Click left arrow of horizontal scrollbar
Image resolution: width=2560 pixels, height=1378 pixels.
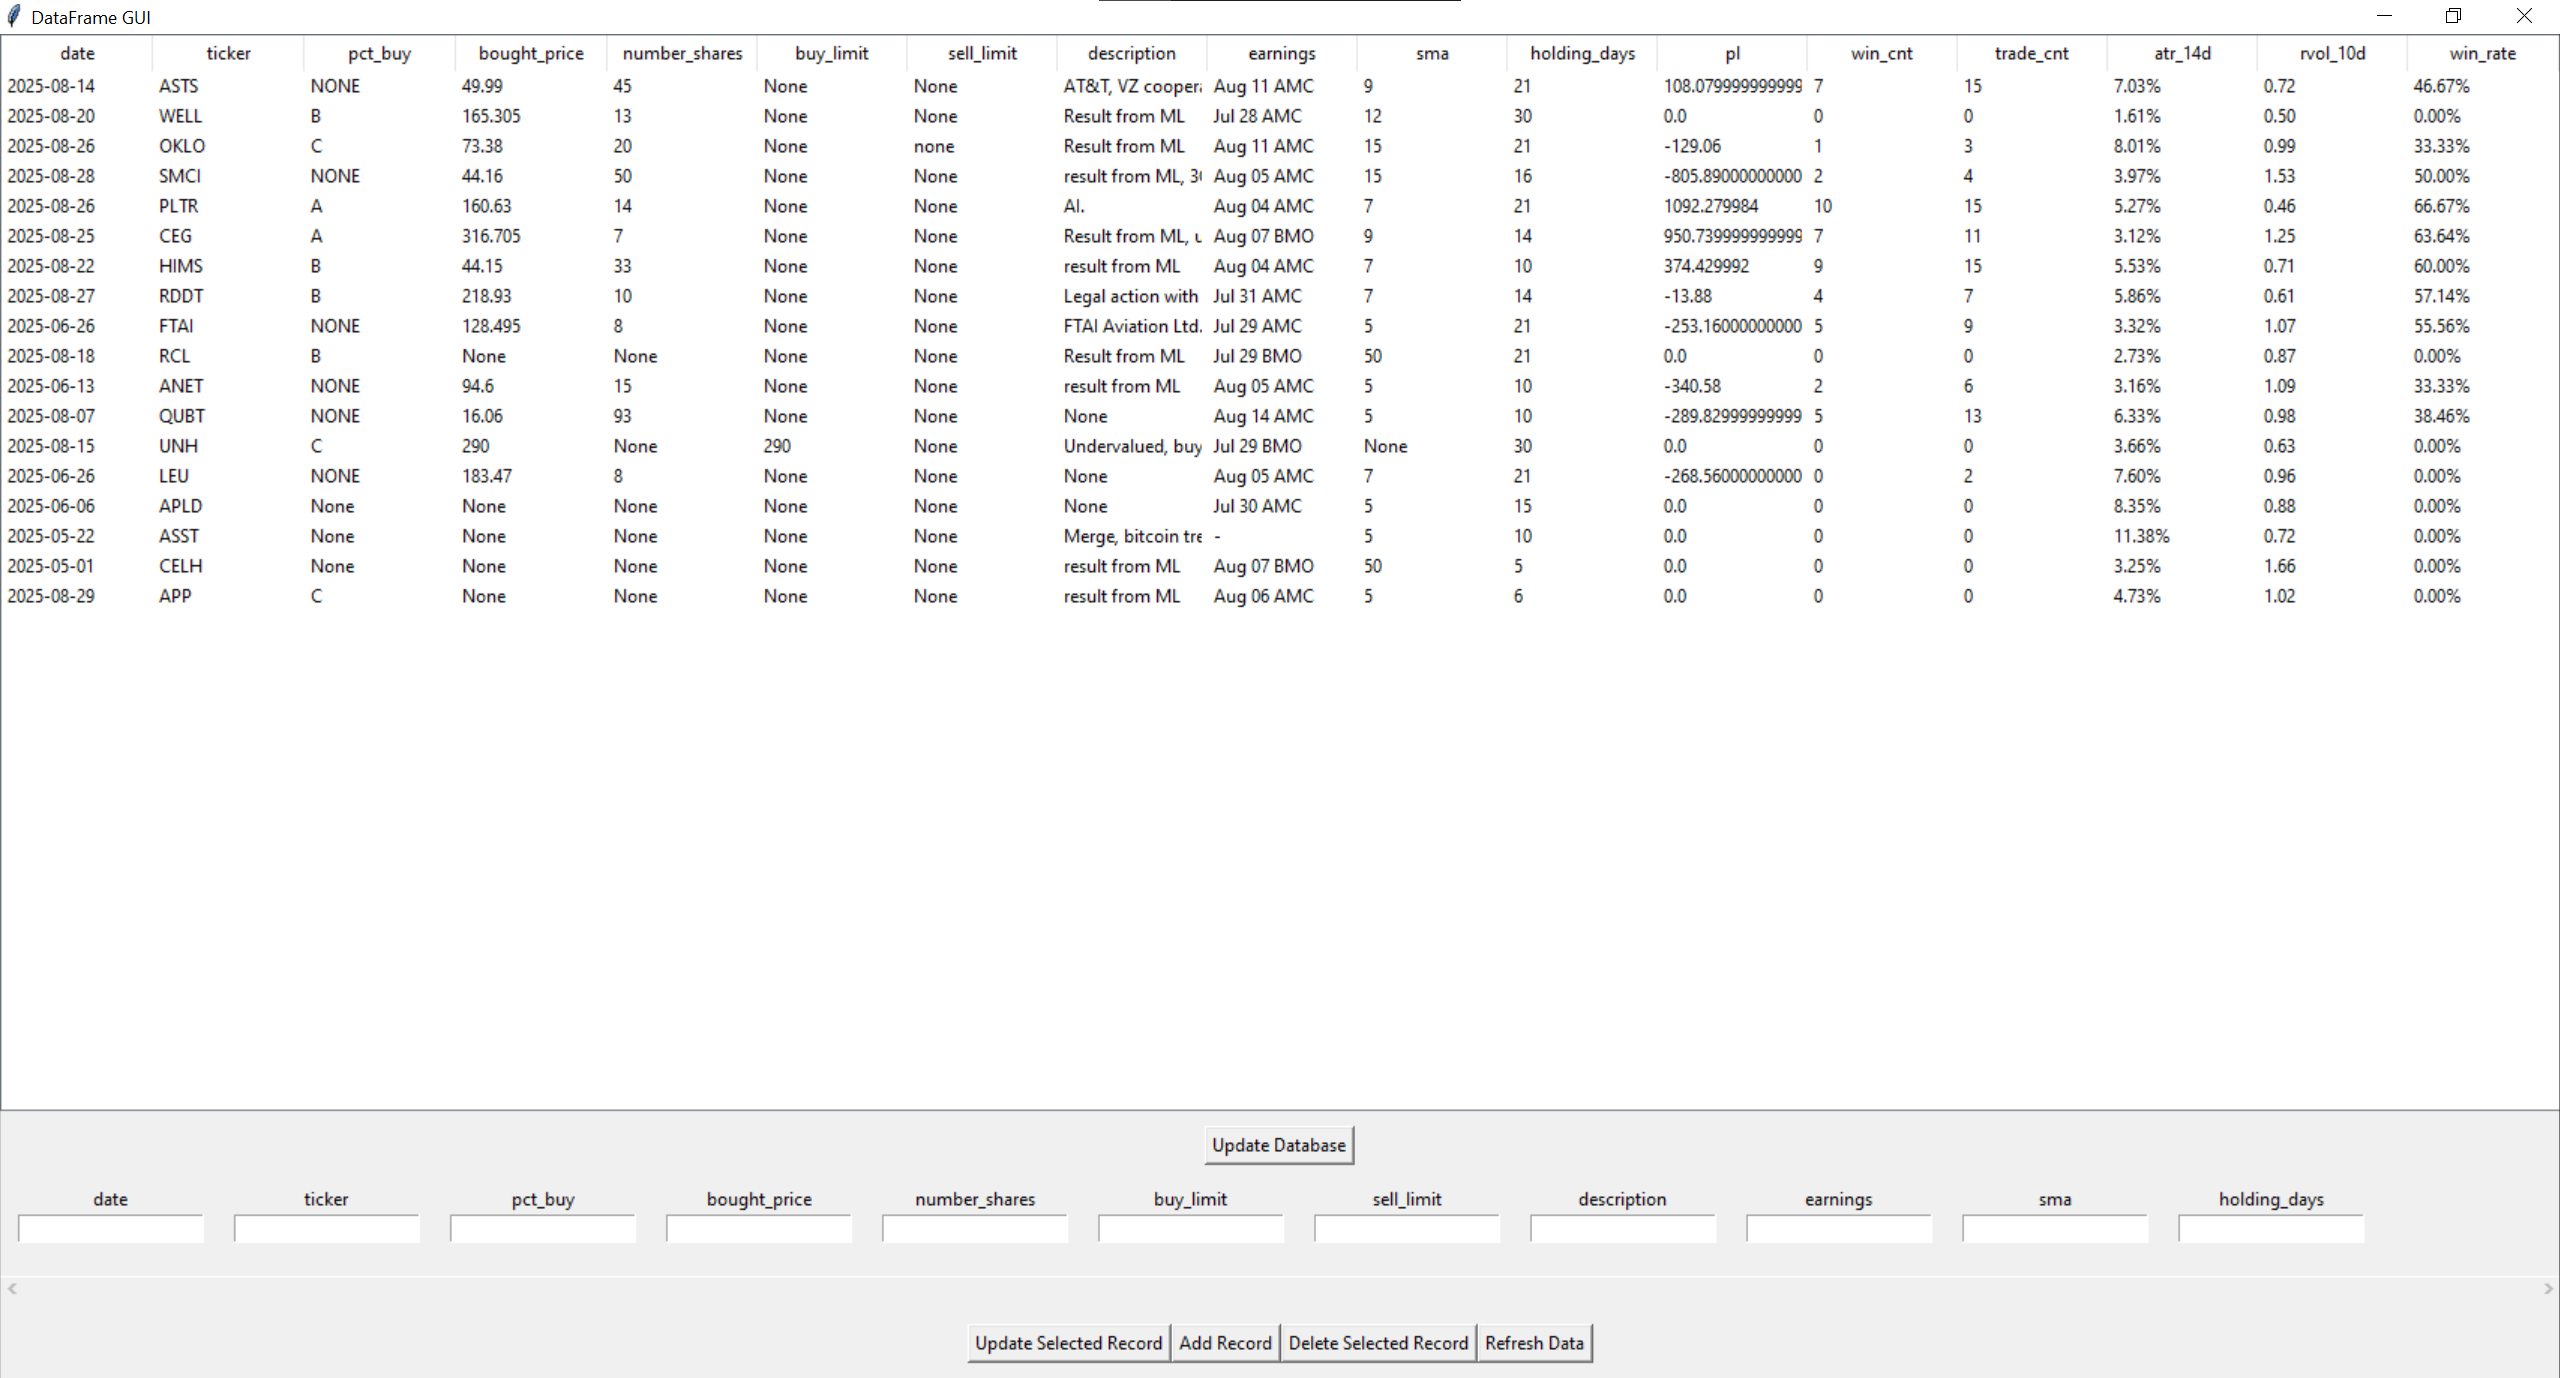(12, 1289)
